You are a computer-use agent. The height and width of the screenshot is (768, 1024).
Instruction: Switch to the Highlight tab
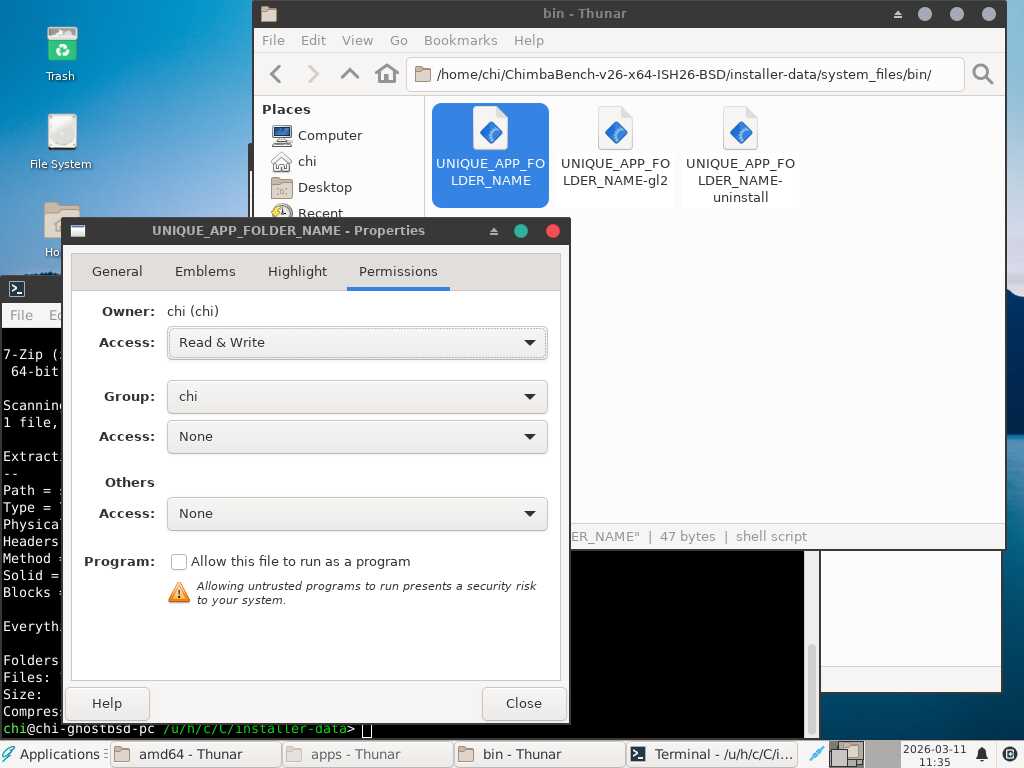tap(297, 272)
